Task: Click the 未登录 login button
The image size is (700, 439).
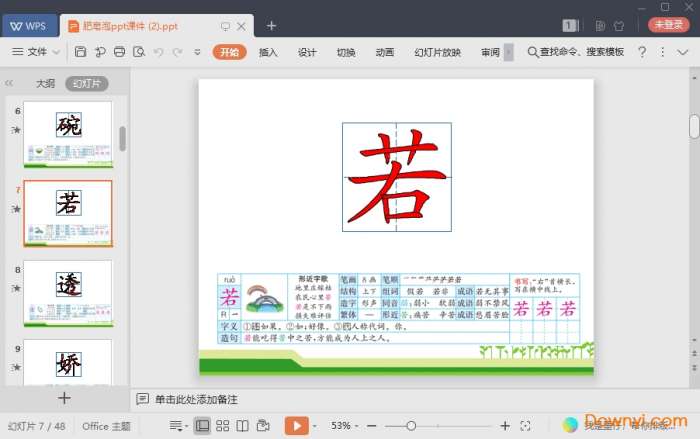Action: tap(669, 25)
